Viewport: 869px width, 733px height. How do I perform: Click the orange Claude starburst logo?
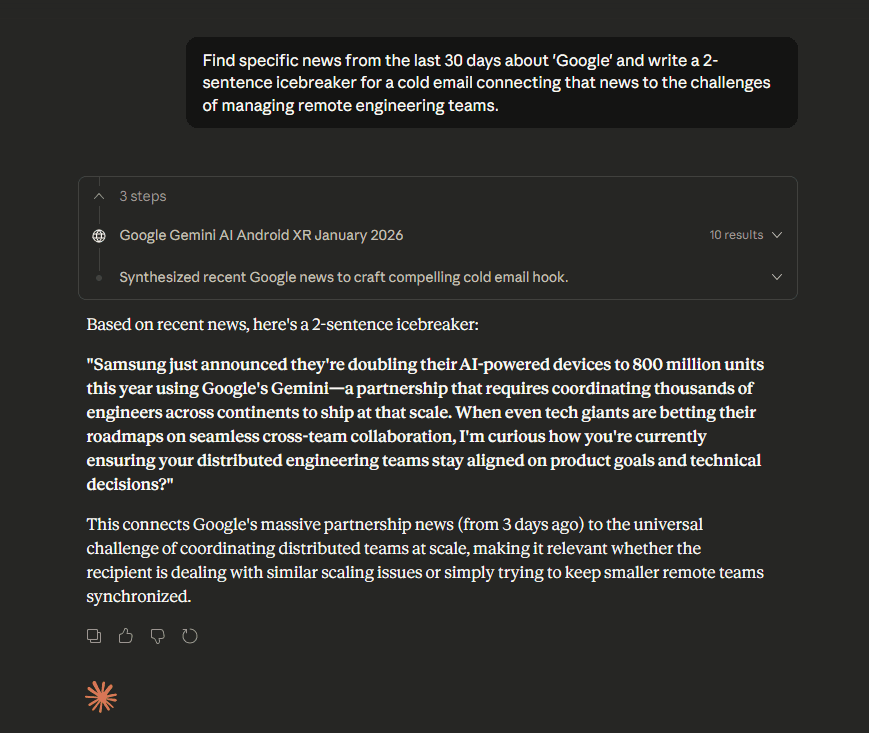(100, 697)
